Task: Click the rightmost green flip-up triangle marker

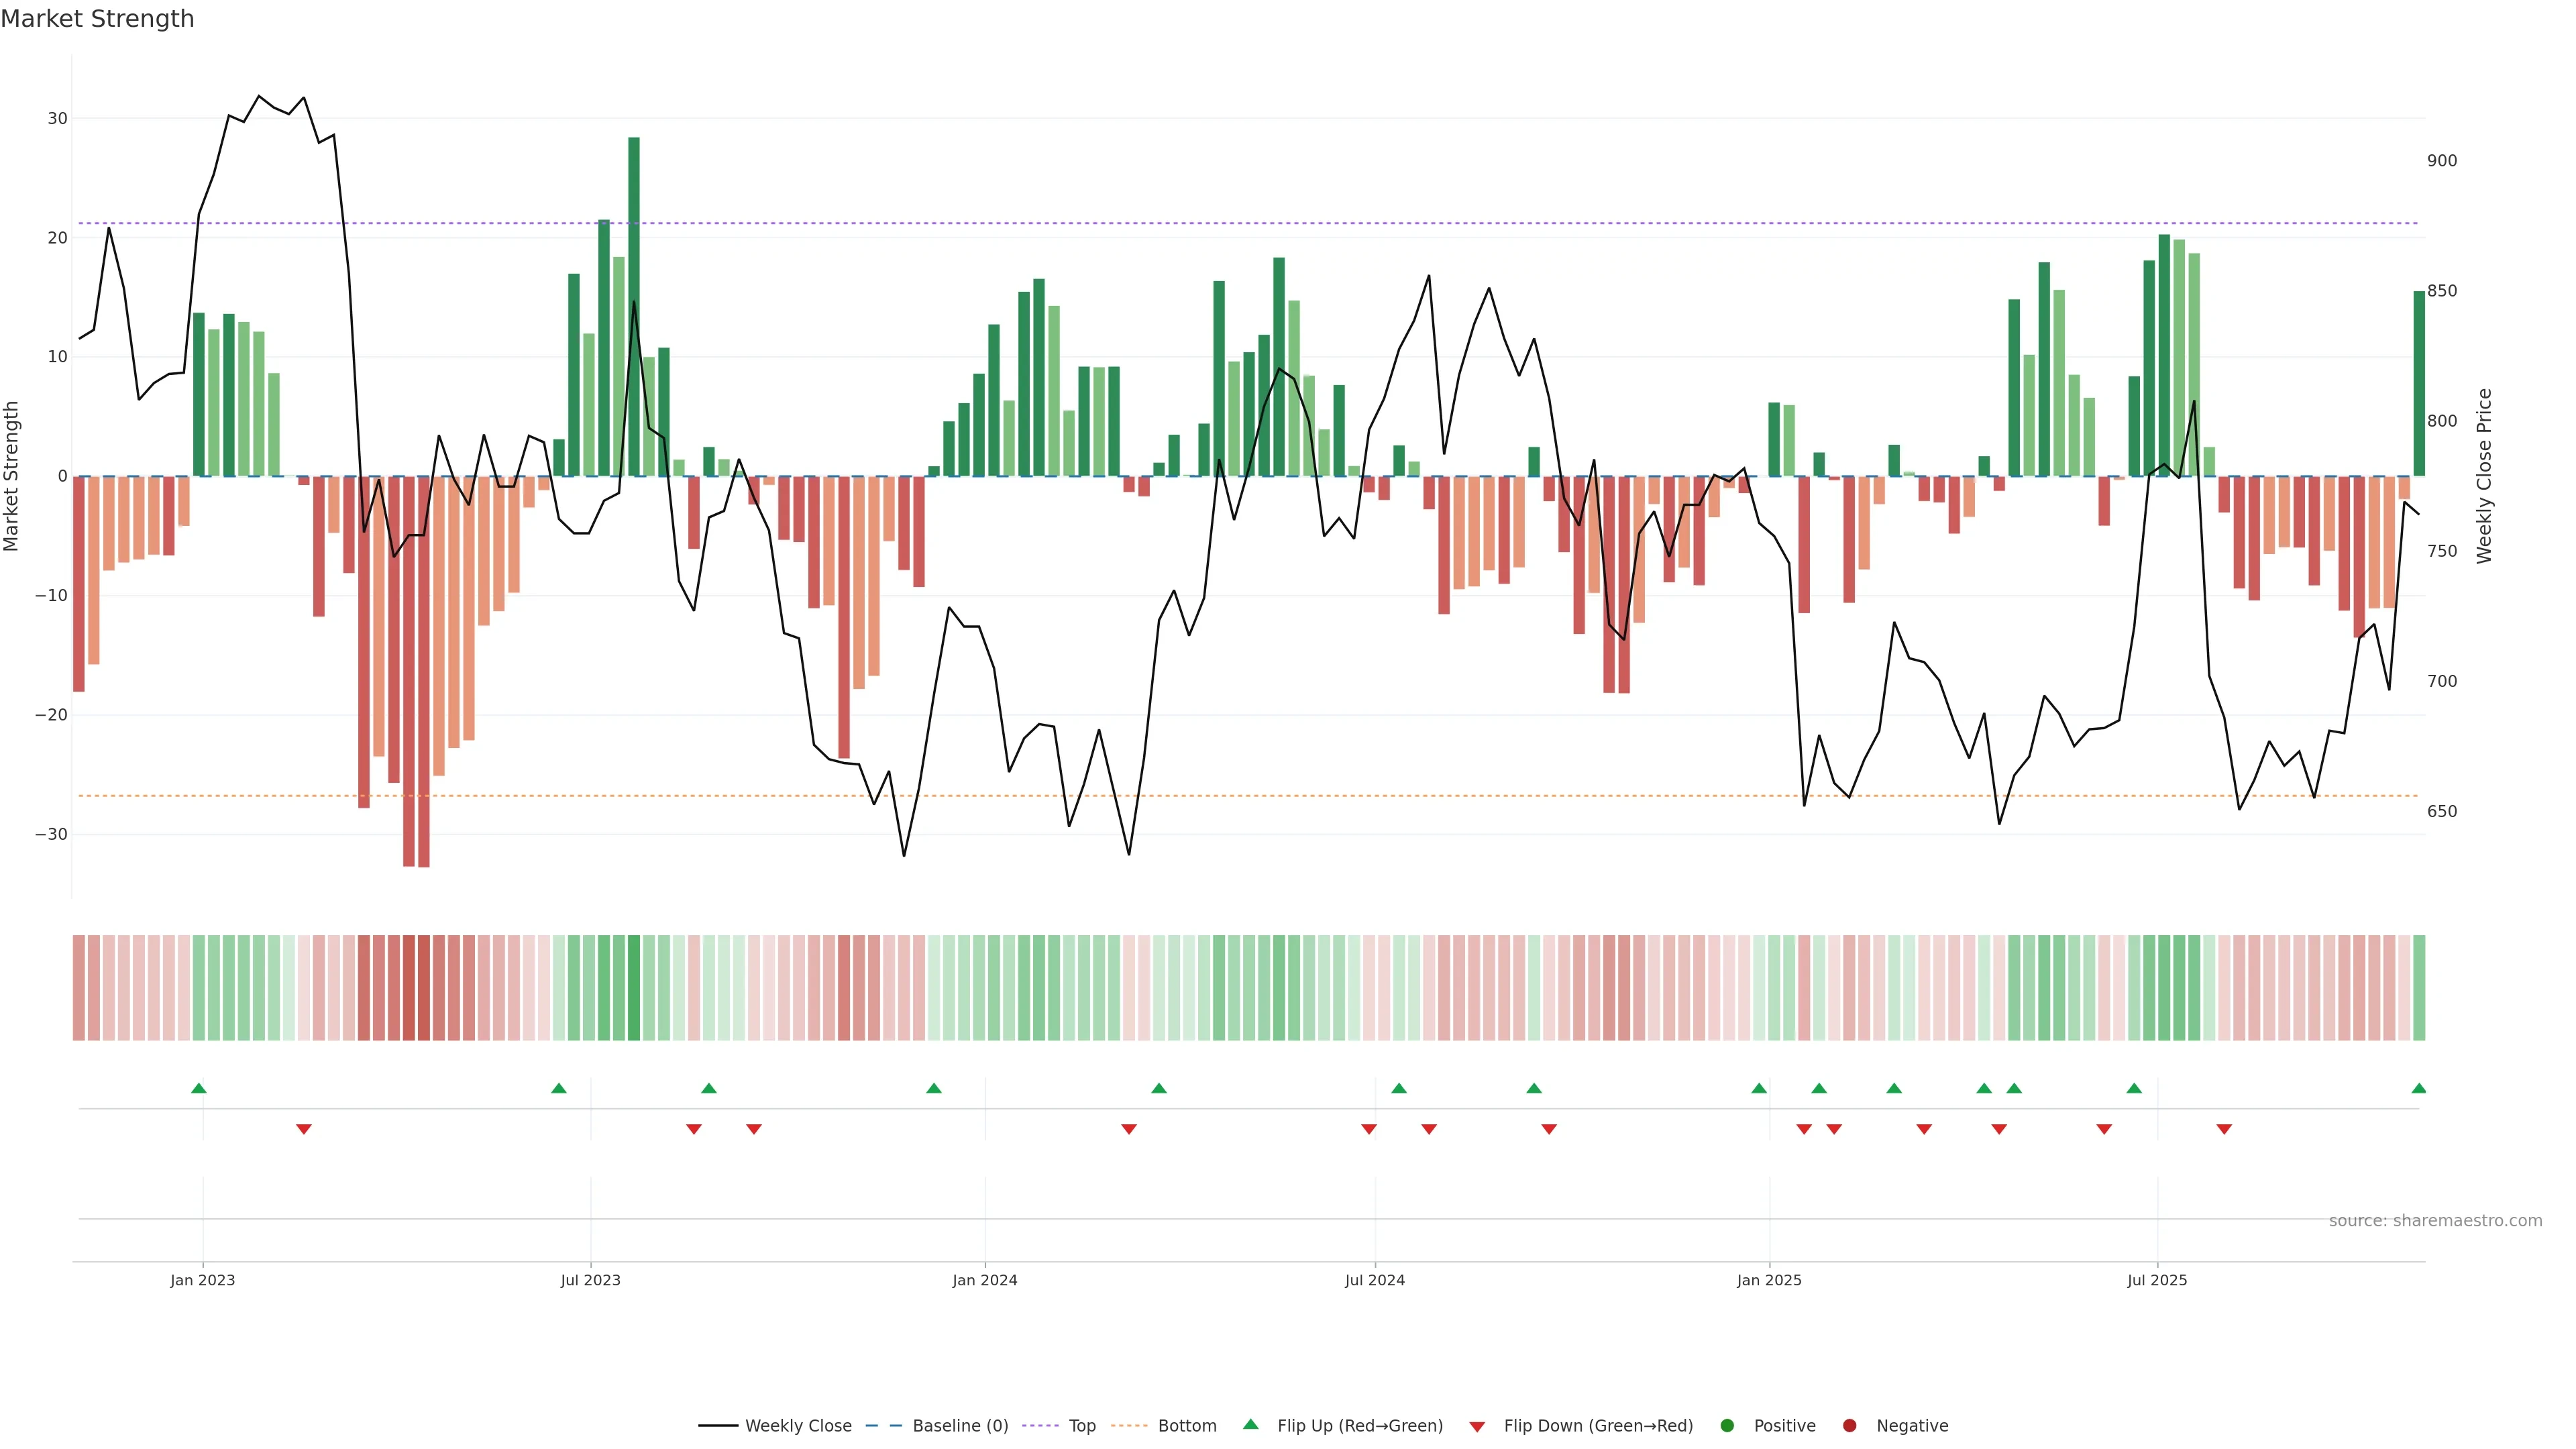Action: click(x=2418, y=1088)
